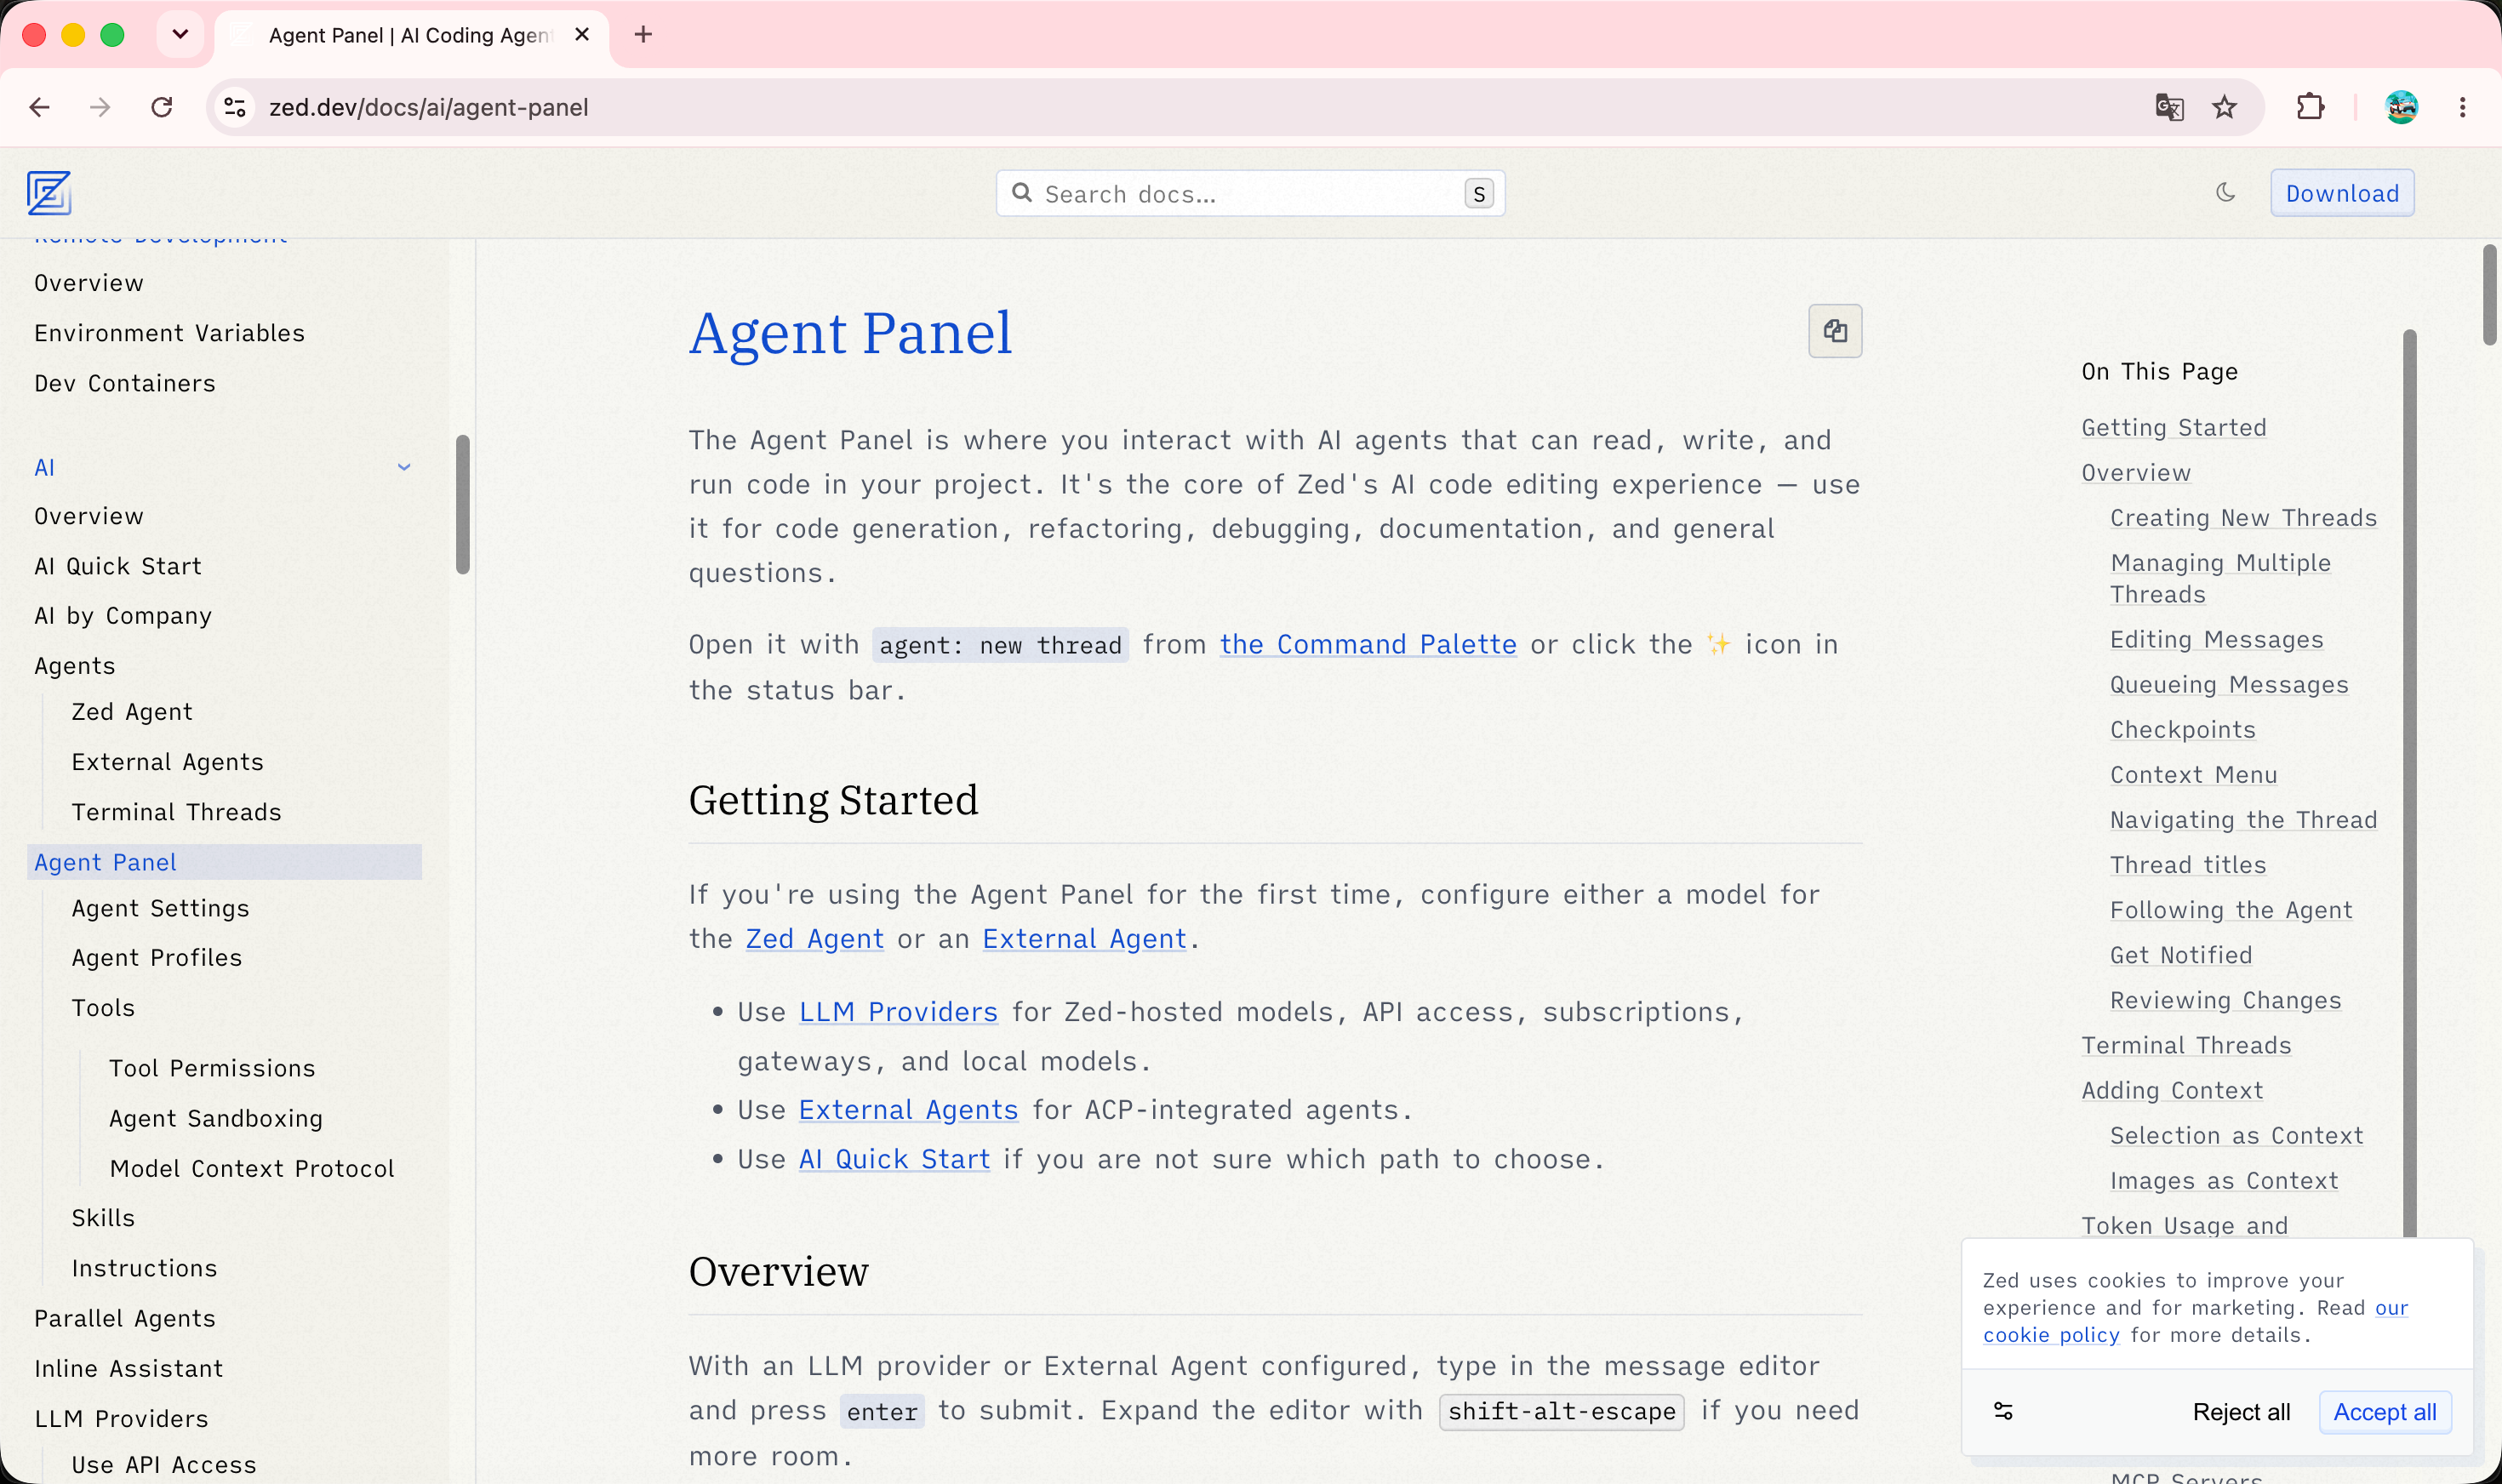Image resolution: width=2502 pixels, height=1484 pixels.
Task: Open Tool Permissions in sidebar
Action: point(212,1068)
